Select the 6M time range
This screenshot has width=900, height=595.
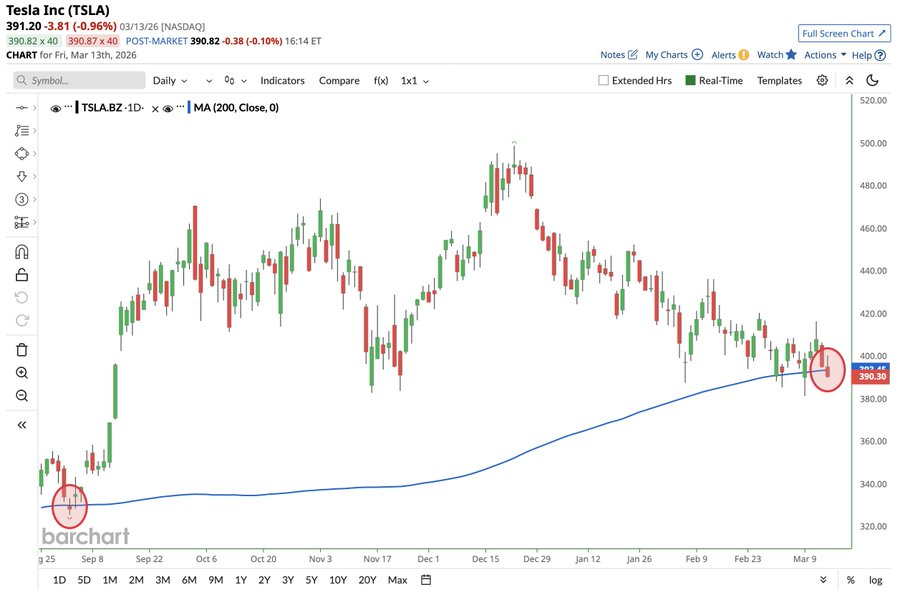(189, 580)
